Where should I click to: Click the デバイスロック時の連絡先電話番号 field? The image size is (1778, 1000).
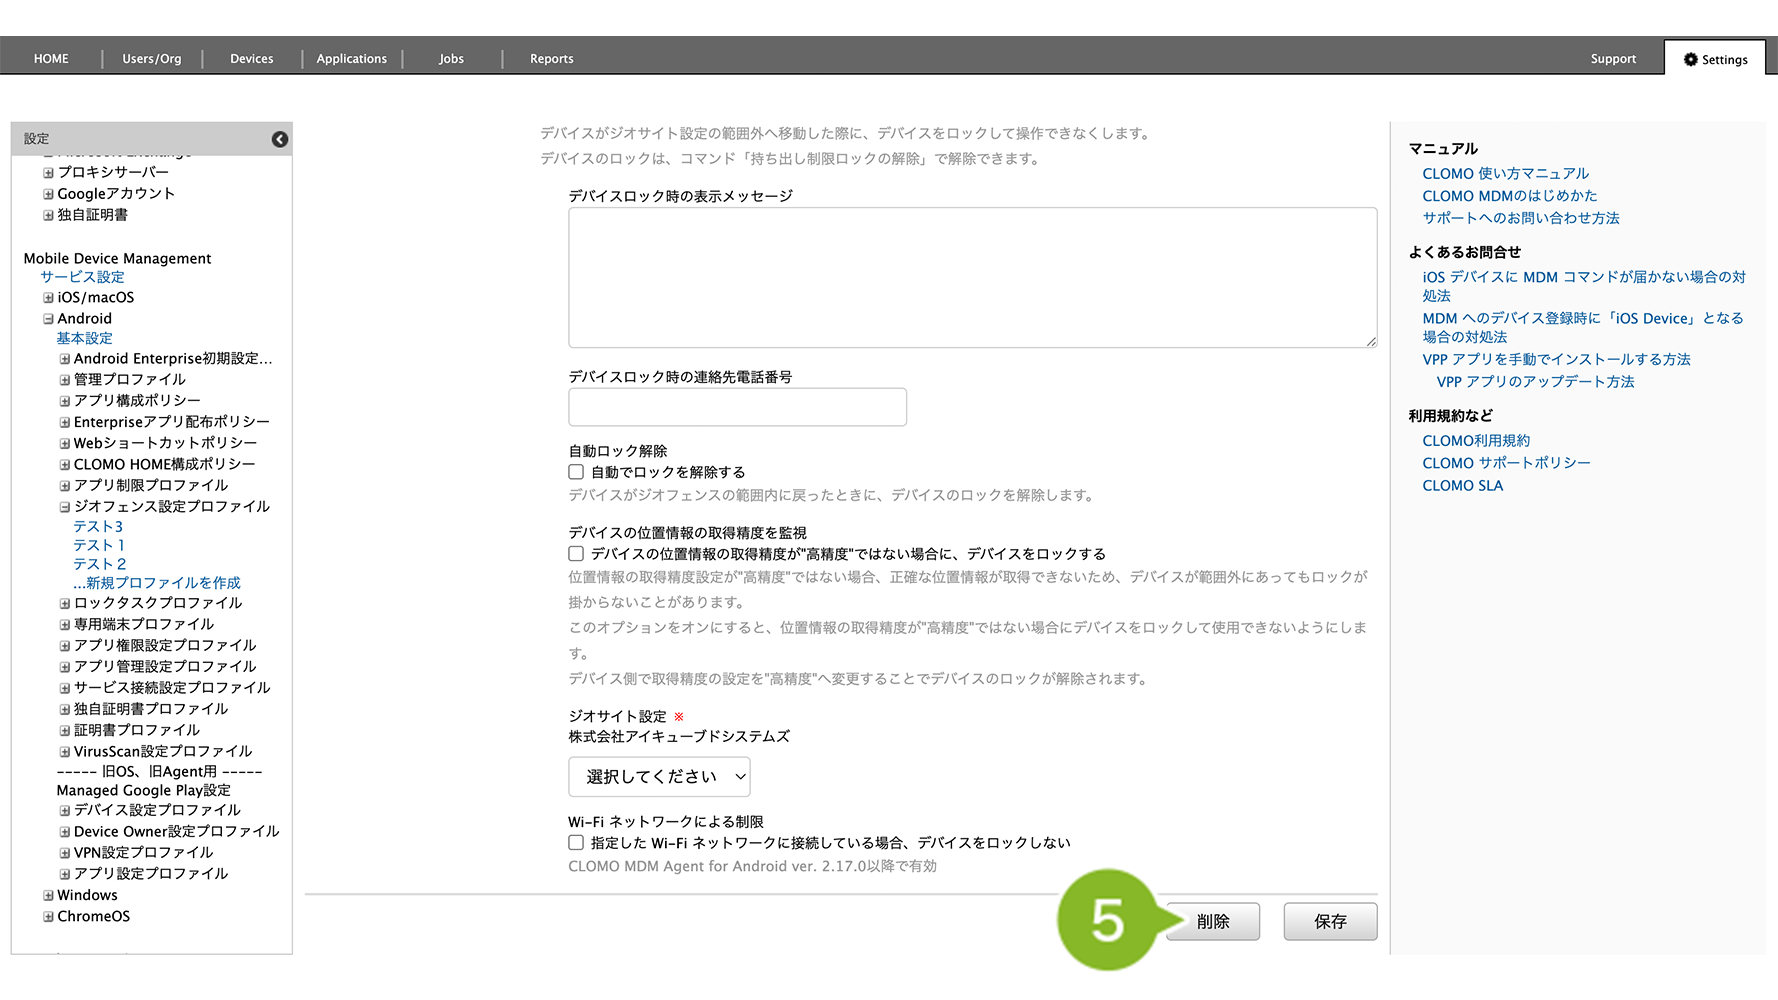pos(737,407)
